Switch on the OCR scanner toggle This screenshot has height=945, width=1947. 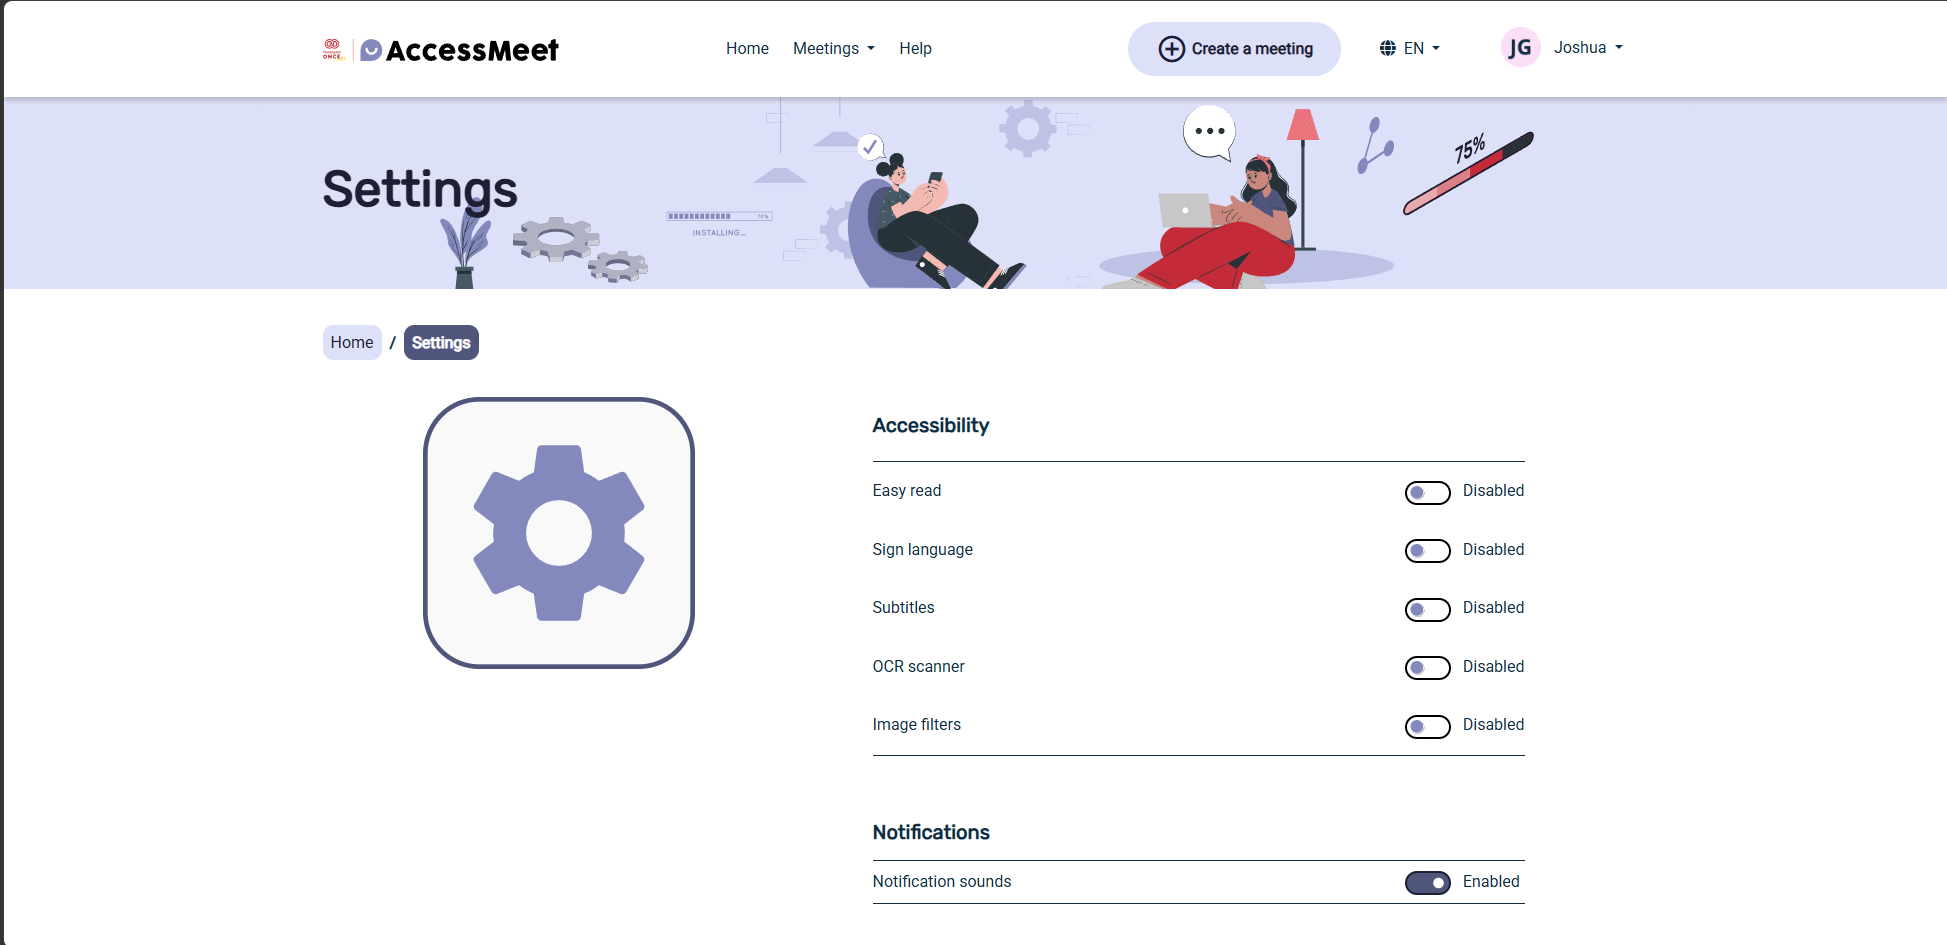(x=1427, y=668)
